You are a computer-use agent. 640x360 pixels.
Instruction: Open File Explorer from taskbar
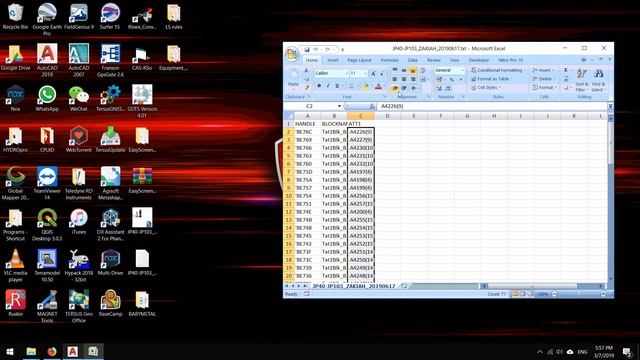click(x=31, y=351)
